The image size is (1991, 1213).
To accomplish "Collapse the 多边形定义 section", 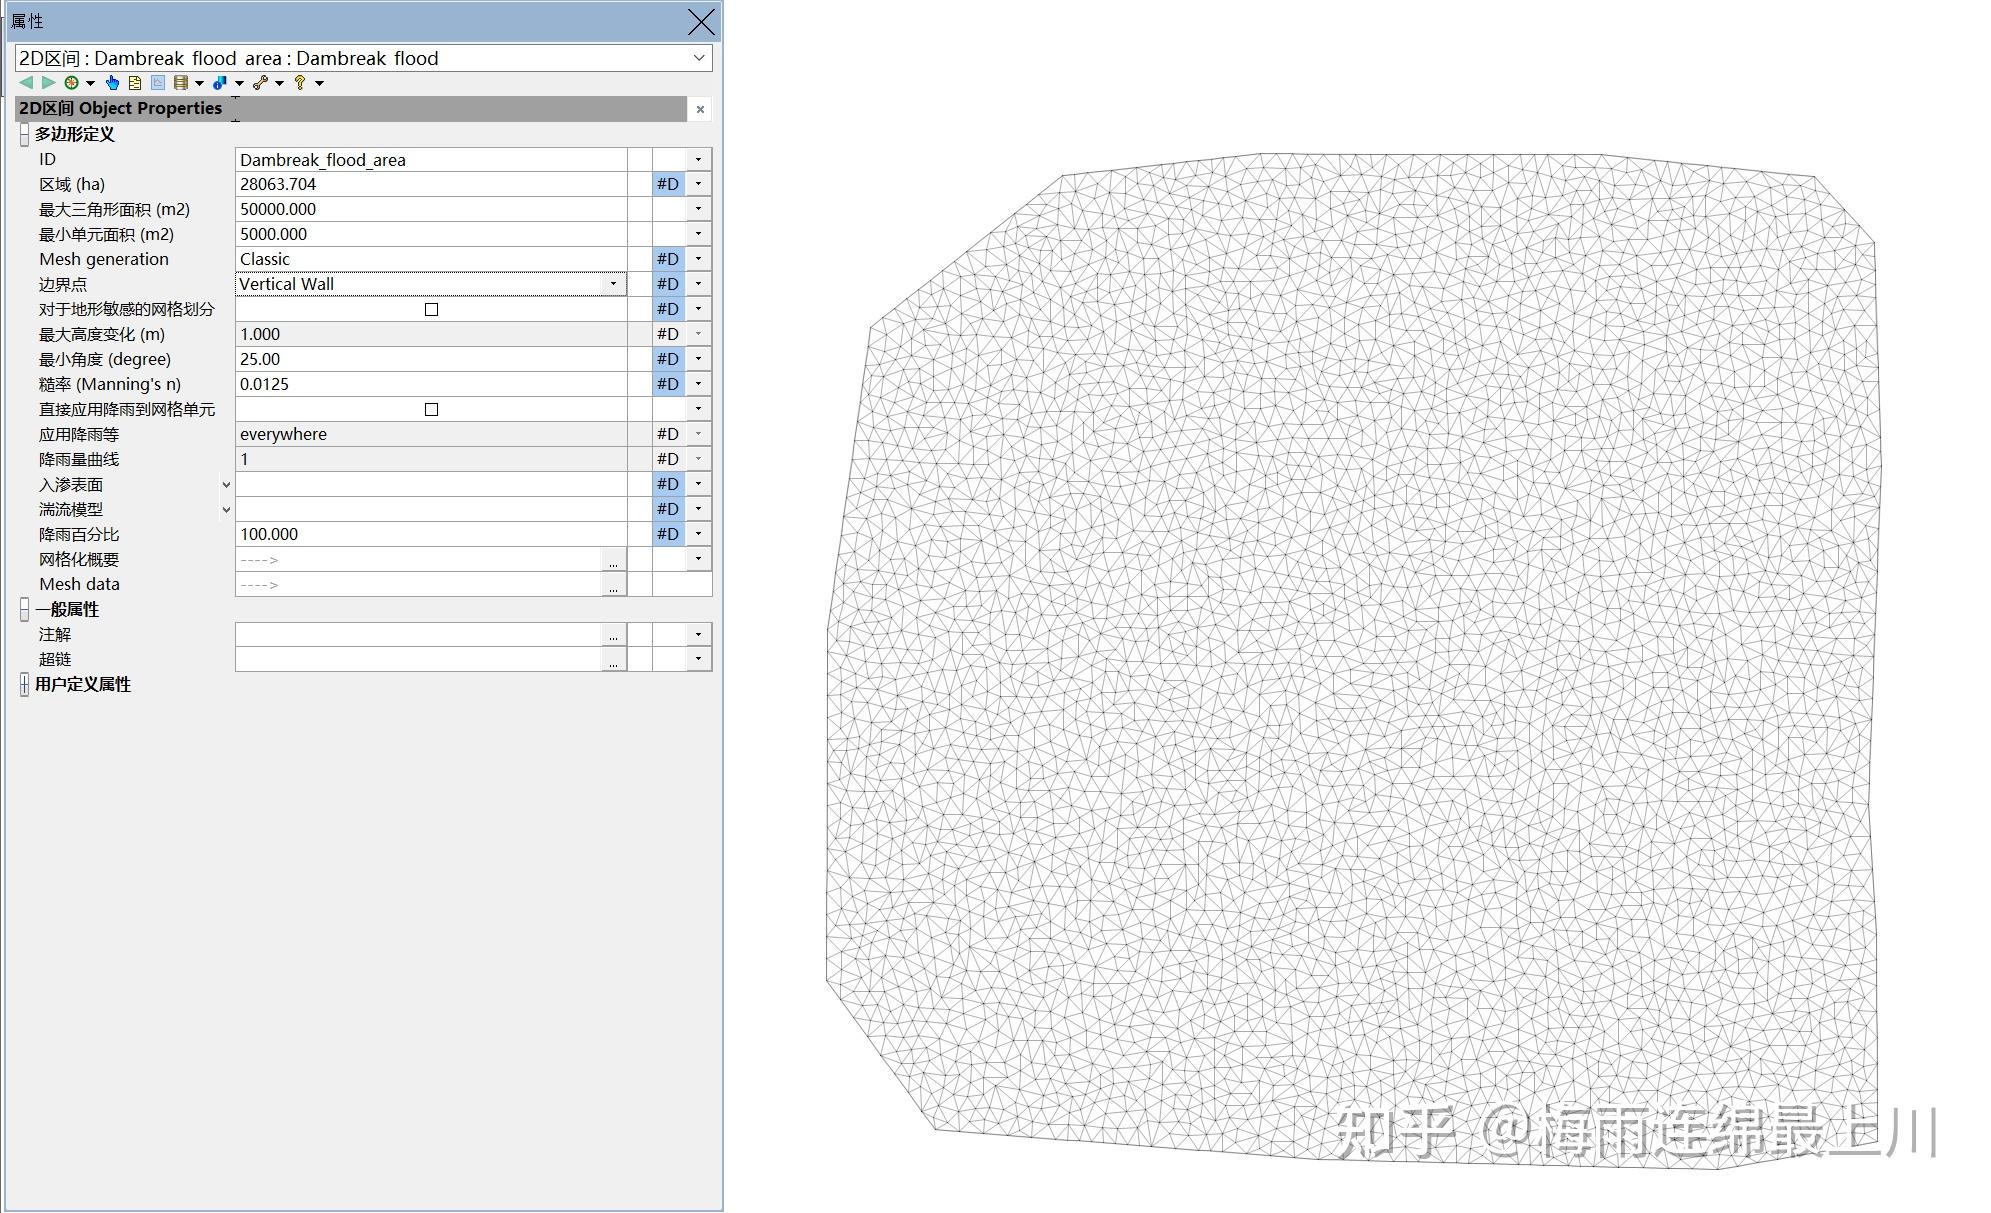I will (24, 134).
